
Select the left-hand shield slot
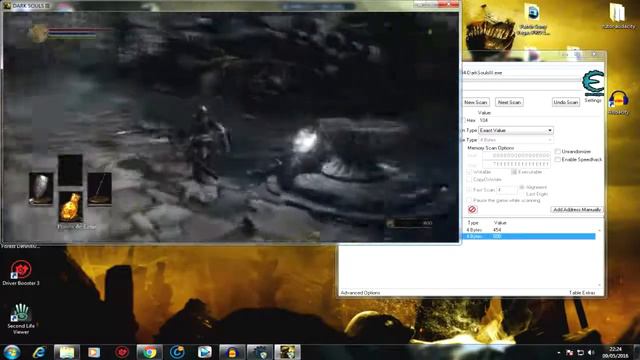(41, 189)
